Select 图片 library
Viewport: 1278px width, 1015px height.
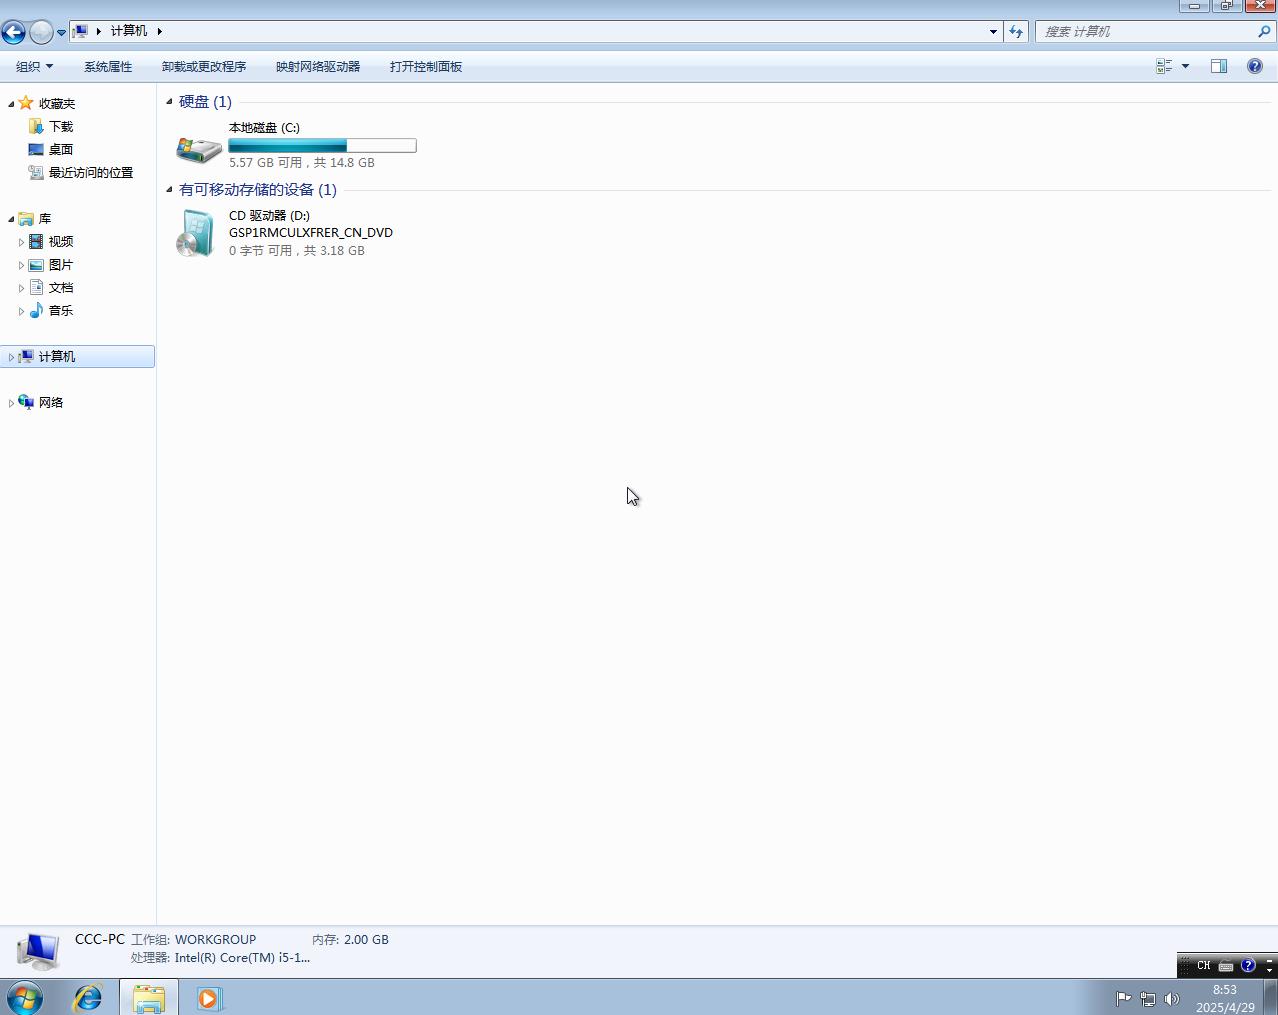61,265
